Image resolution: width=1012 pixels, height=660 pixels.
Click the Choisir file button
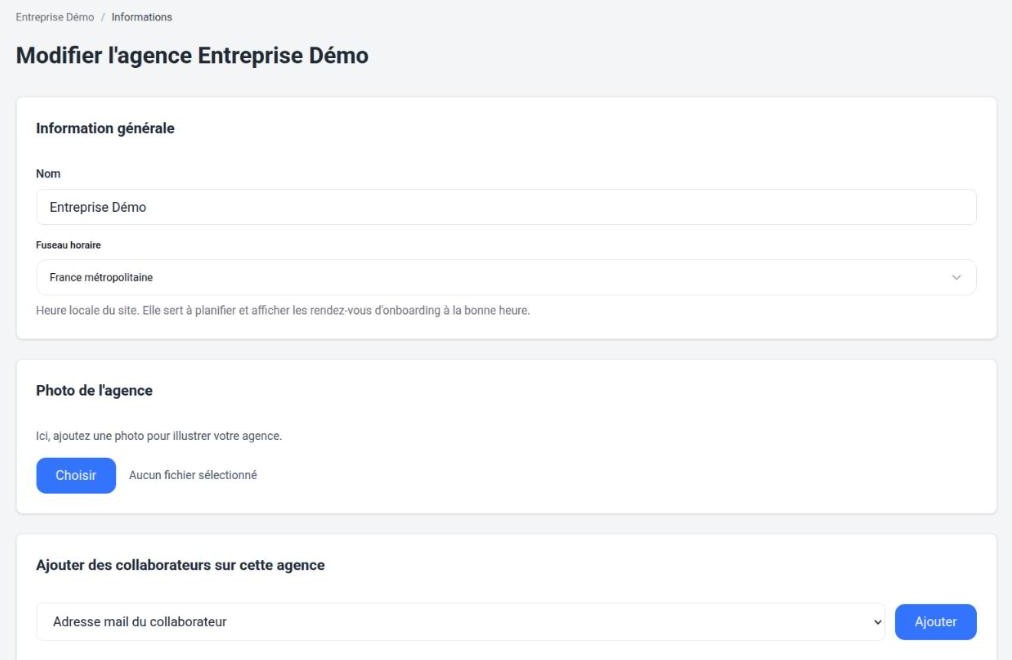click(76, 475)
